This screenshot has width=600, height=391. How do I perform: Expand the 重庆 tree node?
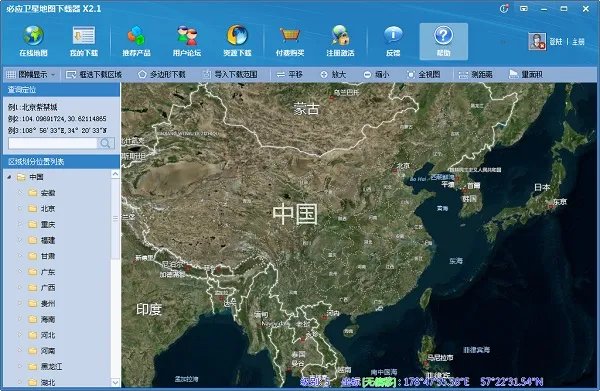(20, 224)
